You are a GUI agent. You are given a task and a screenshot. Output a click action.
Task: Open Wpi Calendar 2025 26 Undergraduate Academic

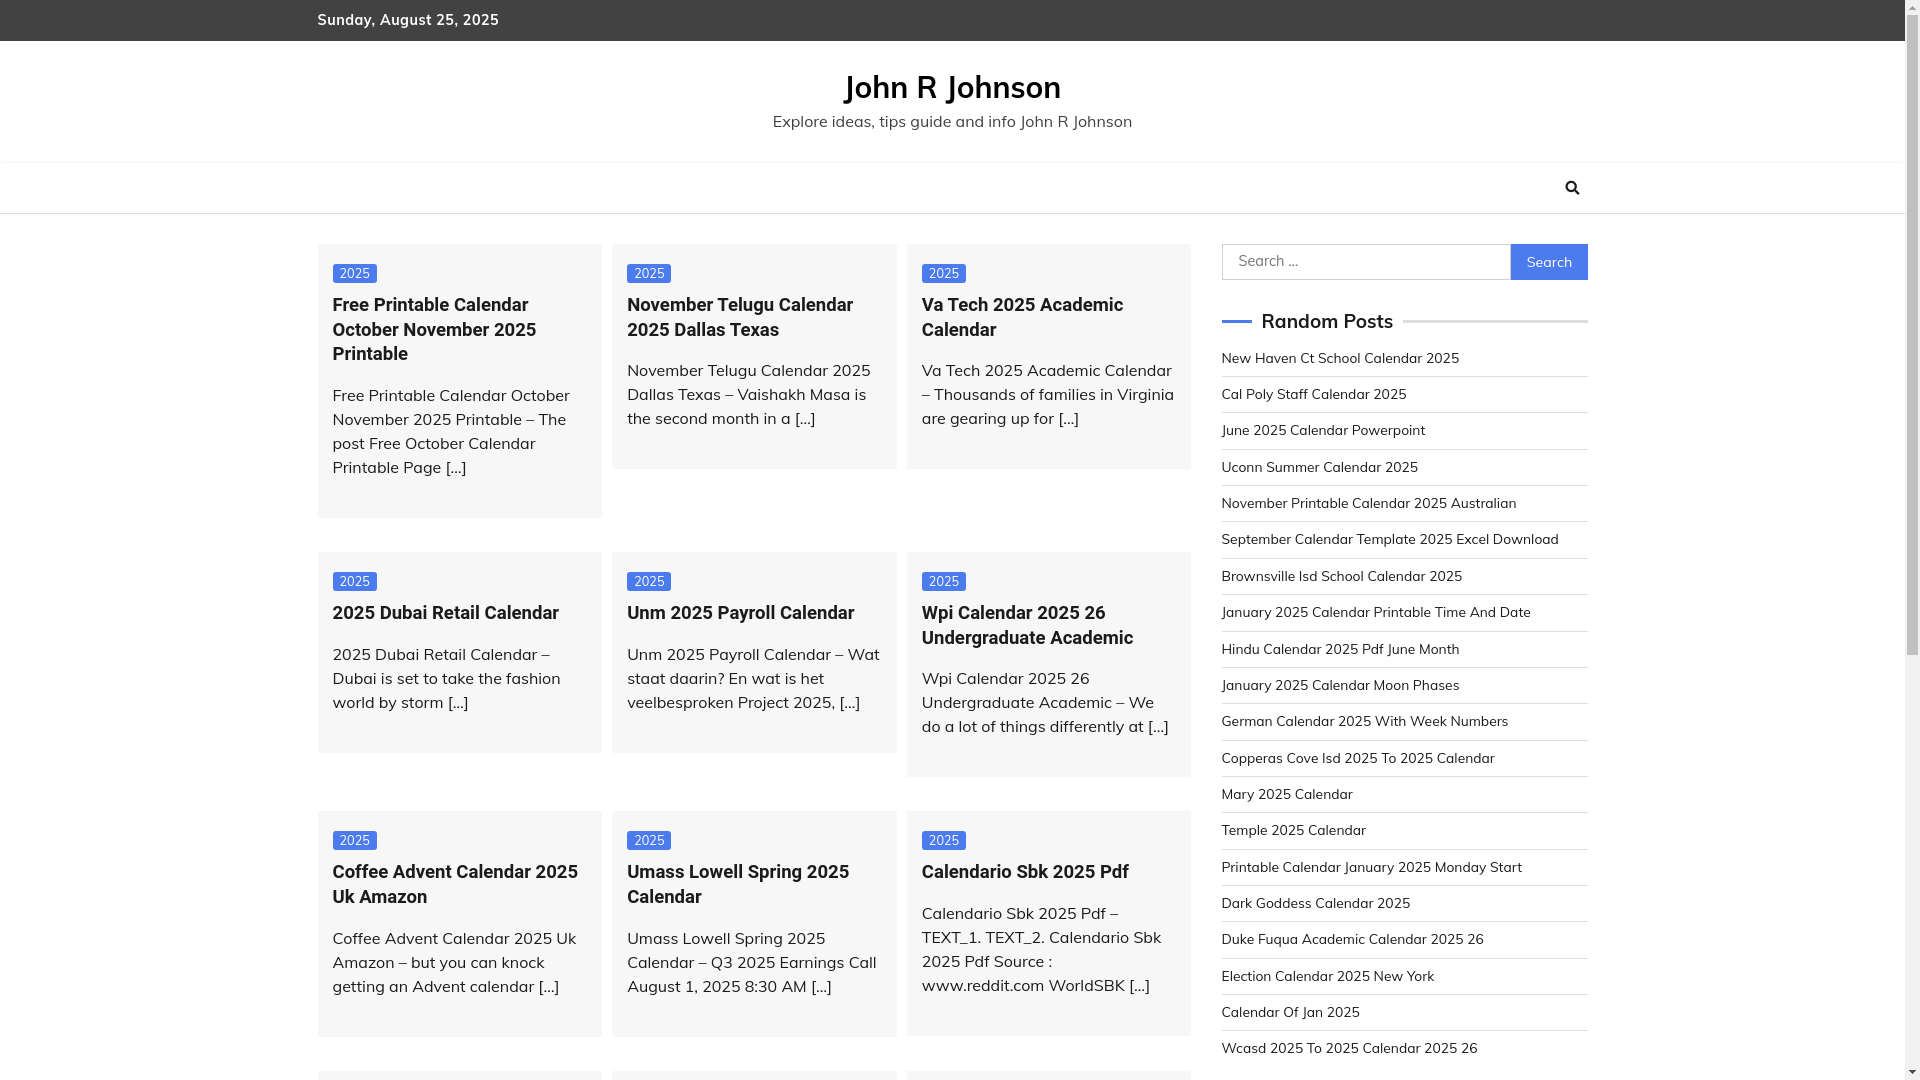(x=1027, y=625)
